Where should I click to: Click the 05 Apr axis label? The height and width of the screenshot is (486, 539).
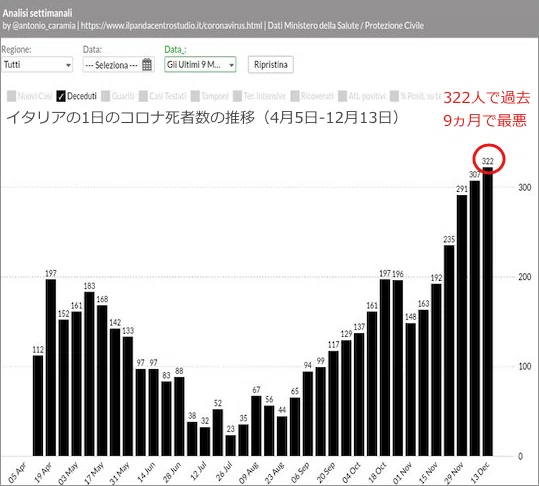tap(17, 473)
